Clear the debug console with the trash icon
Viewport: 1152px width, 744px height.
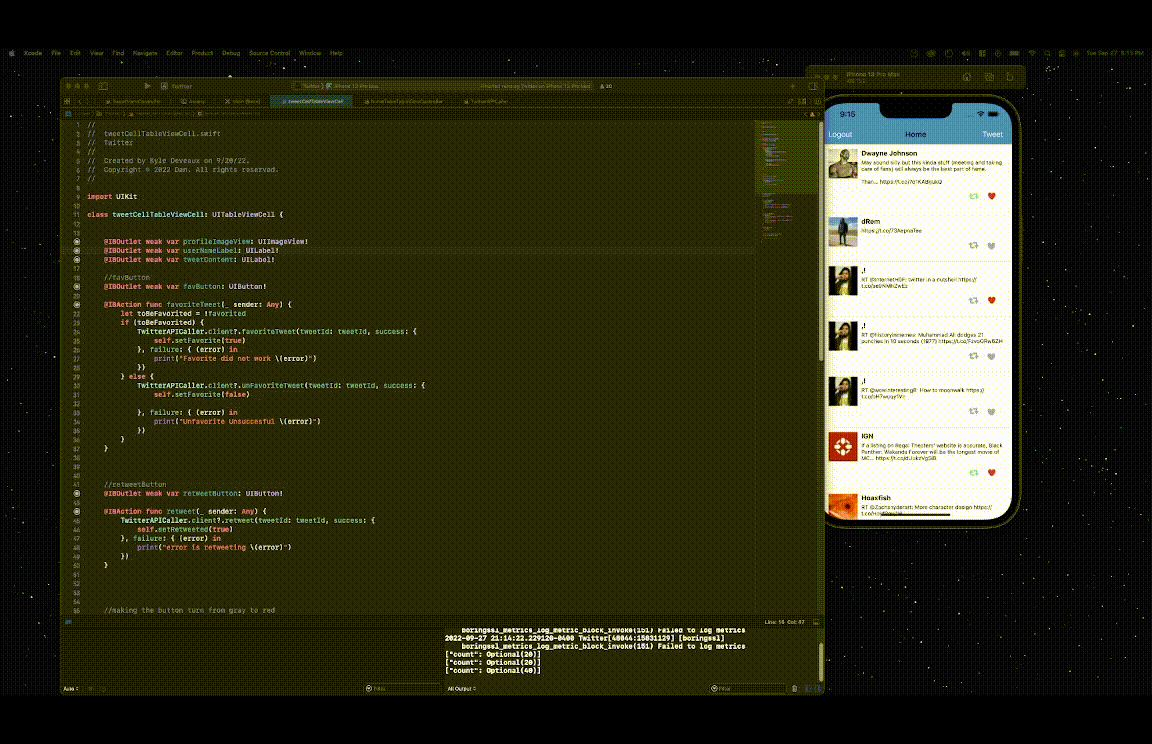[794, 688]
